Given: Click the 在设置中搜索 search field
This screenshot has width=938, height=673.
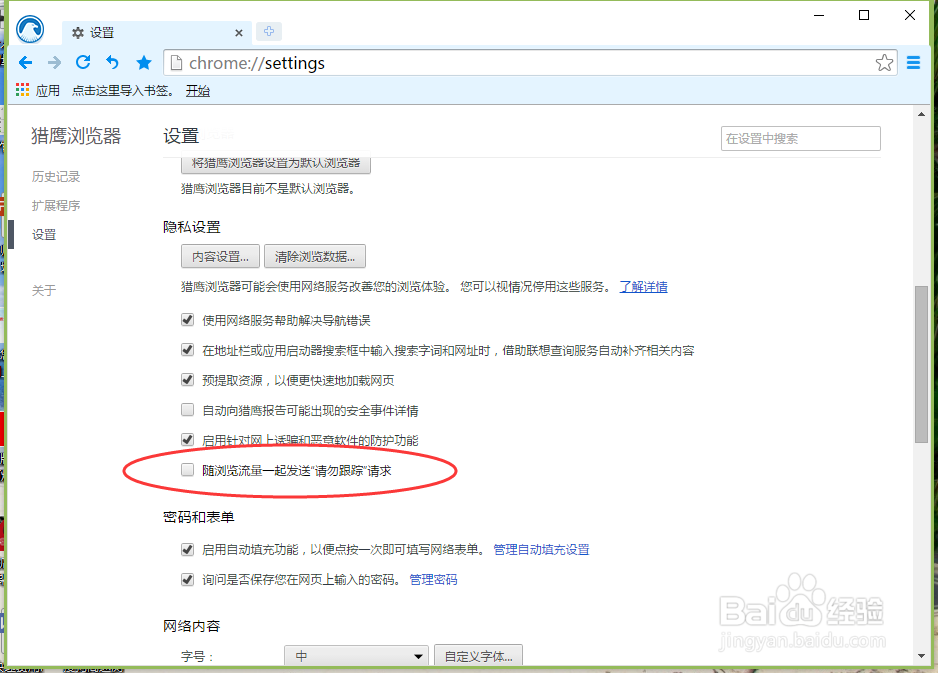Looking at the screenshot, I should 800,138.
